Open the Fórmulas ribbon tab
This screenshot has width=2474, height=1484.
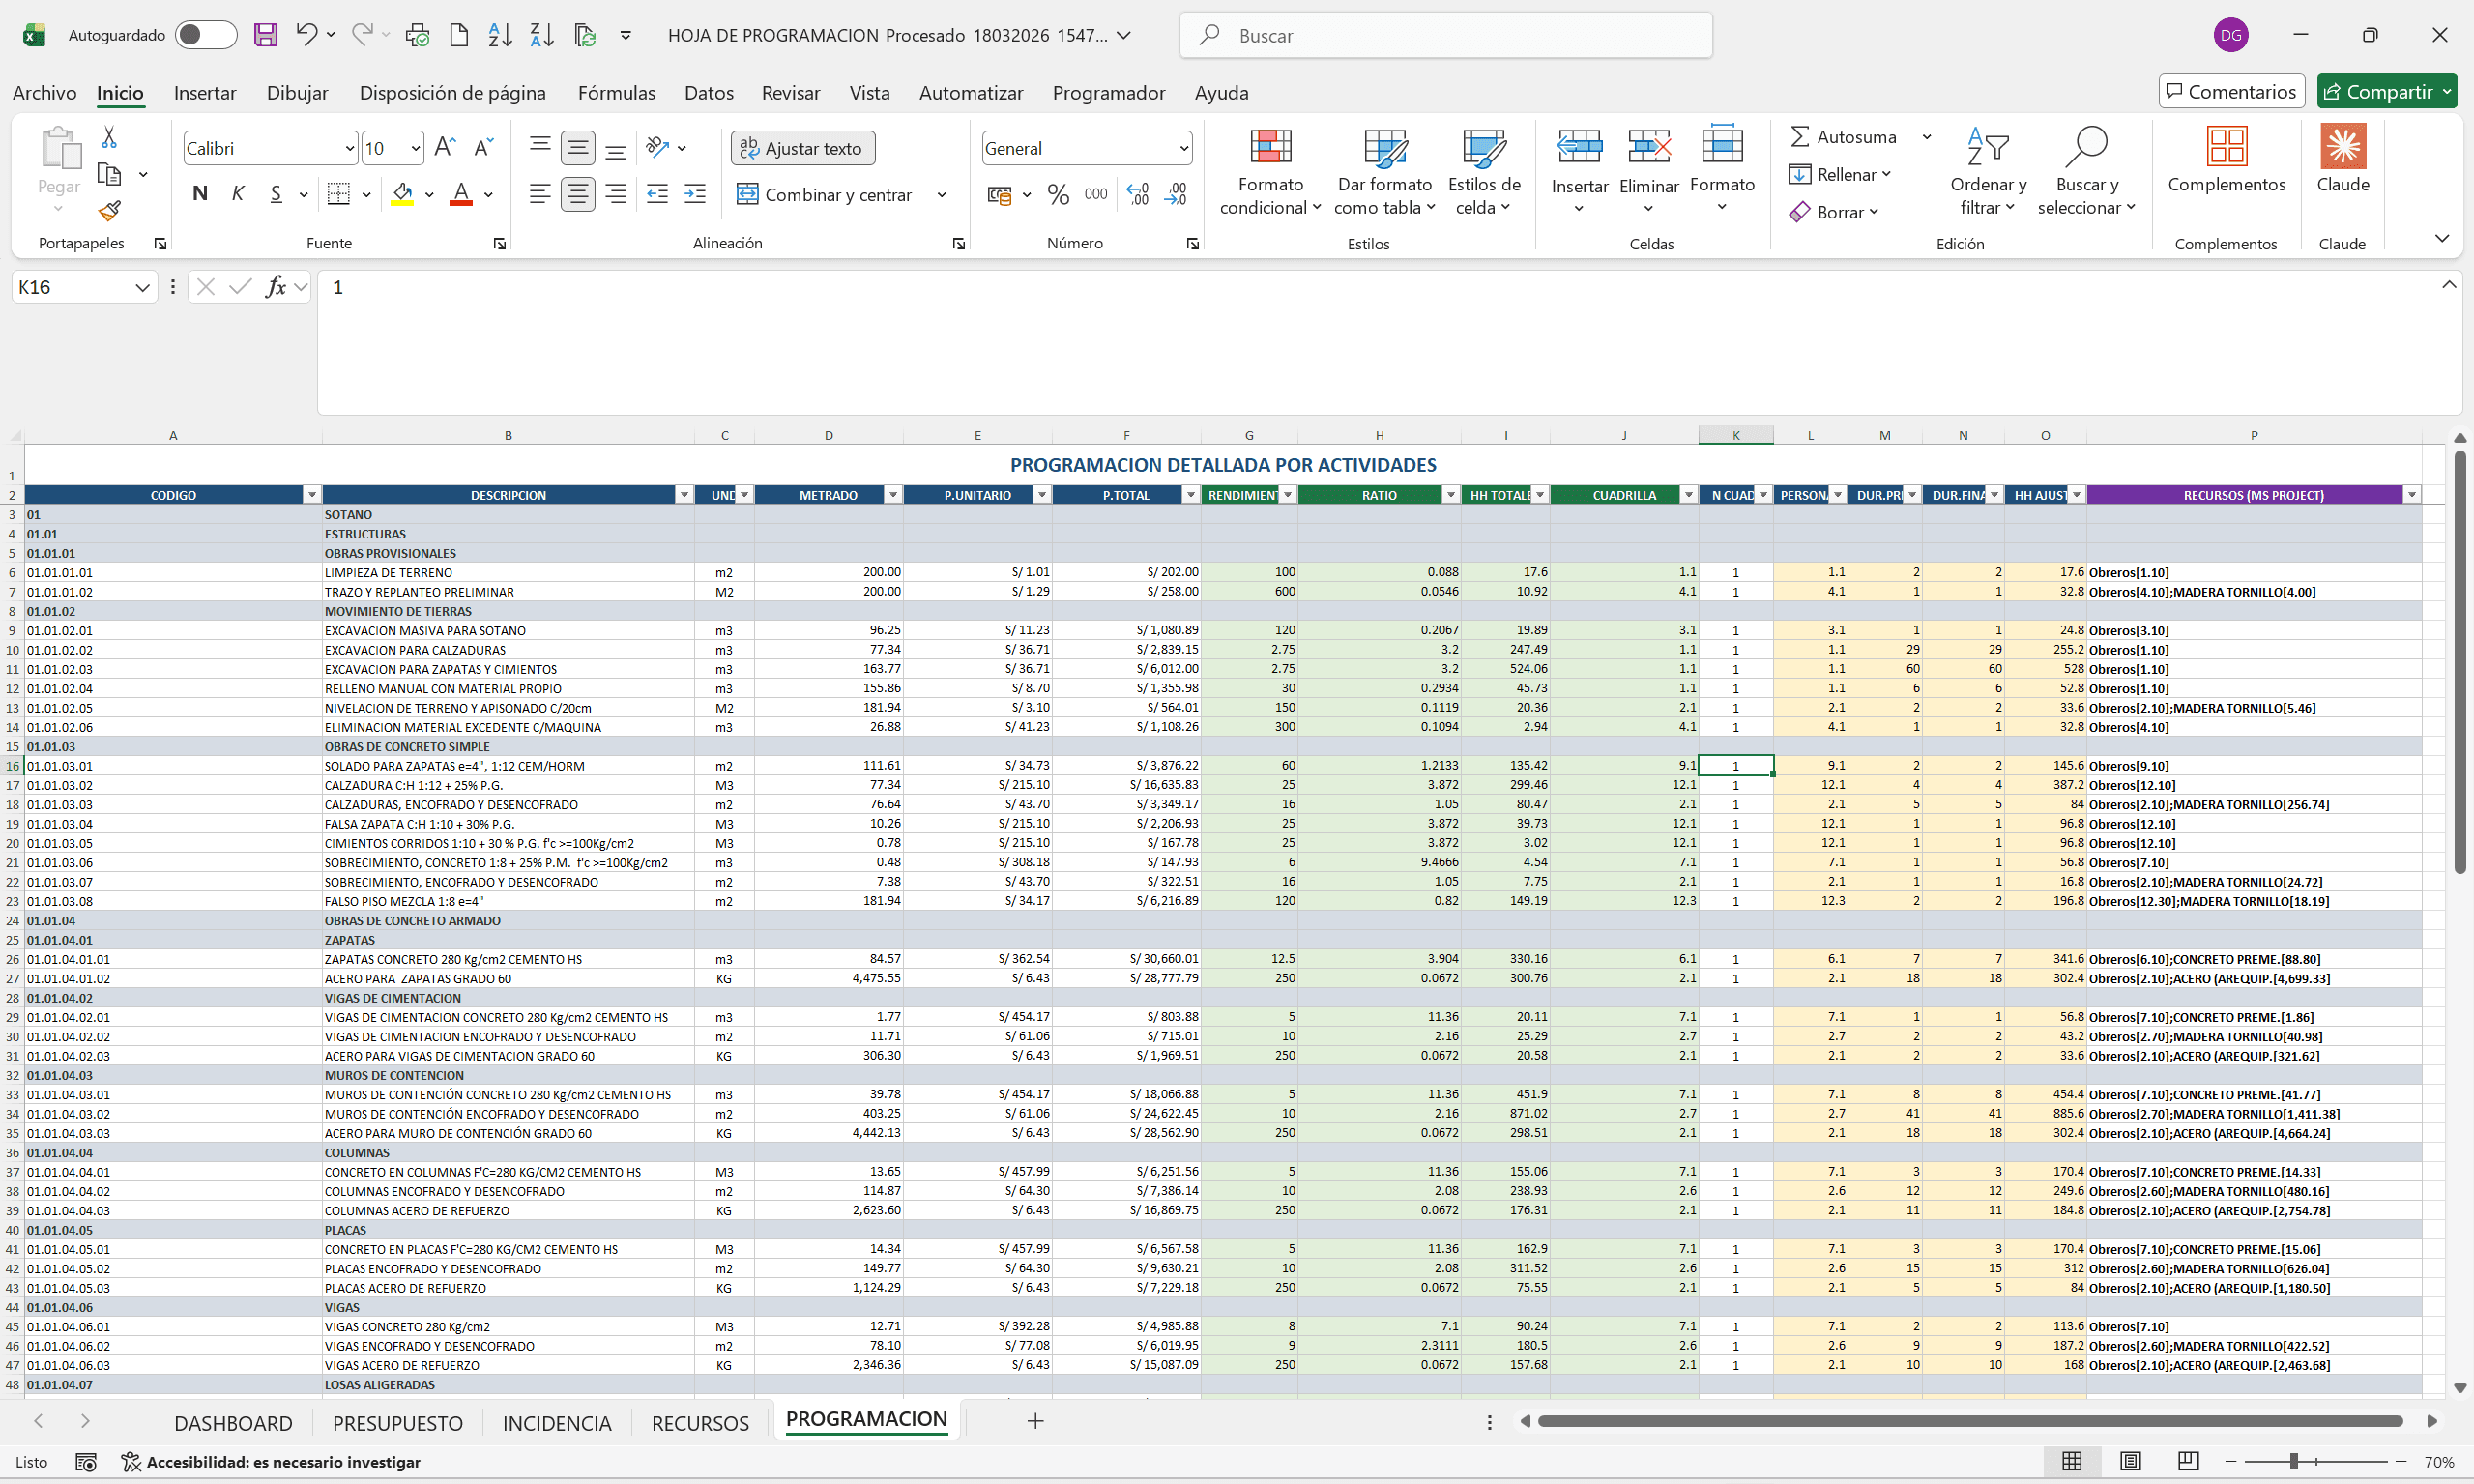pos(616,92)
